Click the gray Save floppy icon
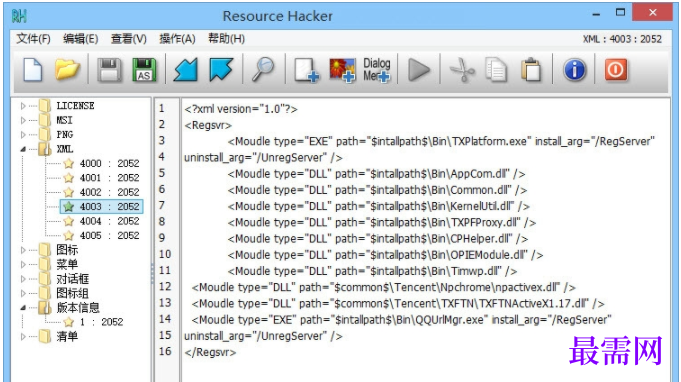 109,69
